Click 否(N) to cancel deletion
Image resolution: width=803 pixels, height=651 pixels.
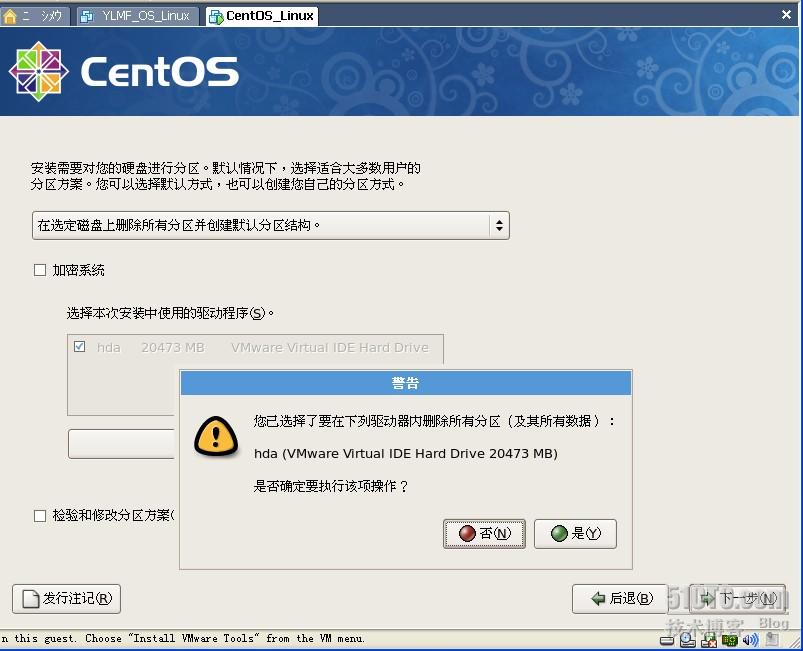pyautogui.click(x=484, y=534)
